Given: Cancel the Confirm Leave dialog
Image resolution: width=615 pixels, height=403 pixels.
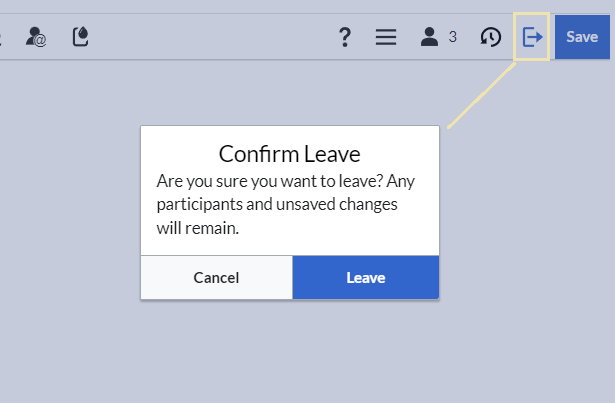Looking at the screenshot, I should click(216, 278).
